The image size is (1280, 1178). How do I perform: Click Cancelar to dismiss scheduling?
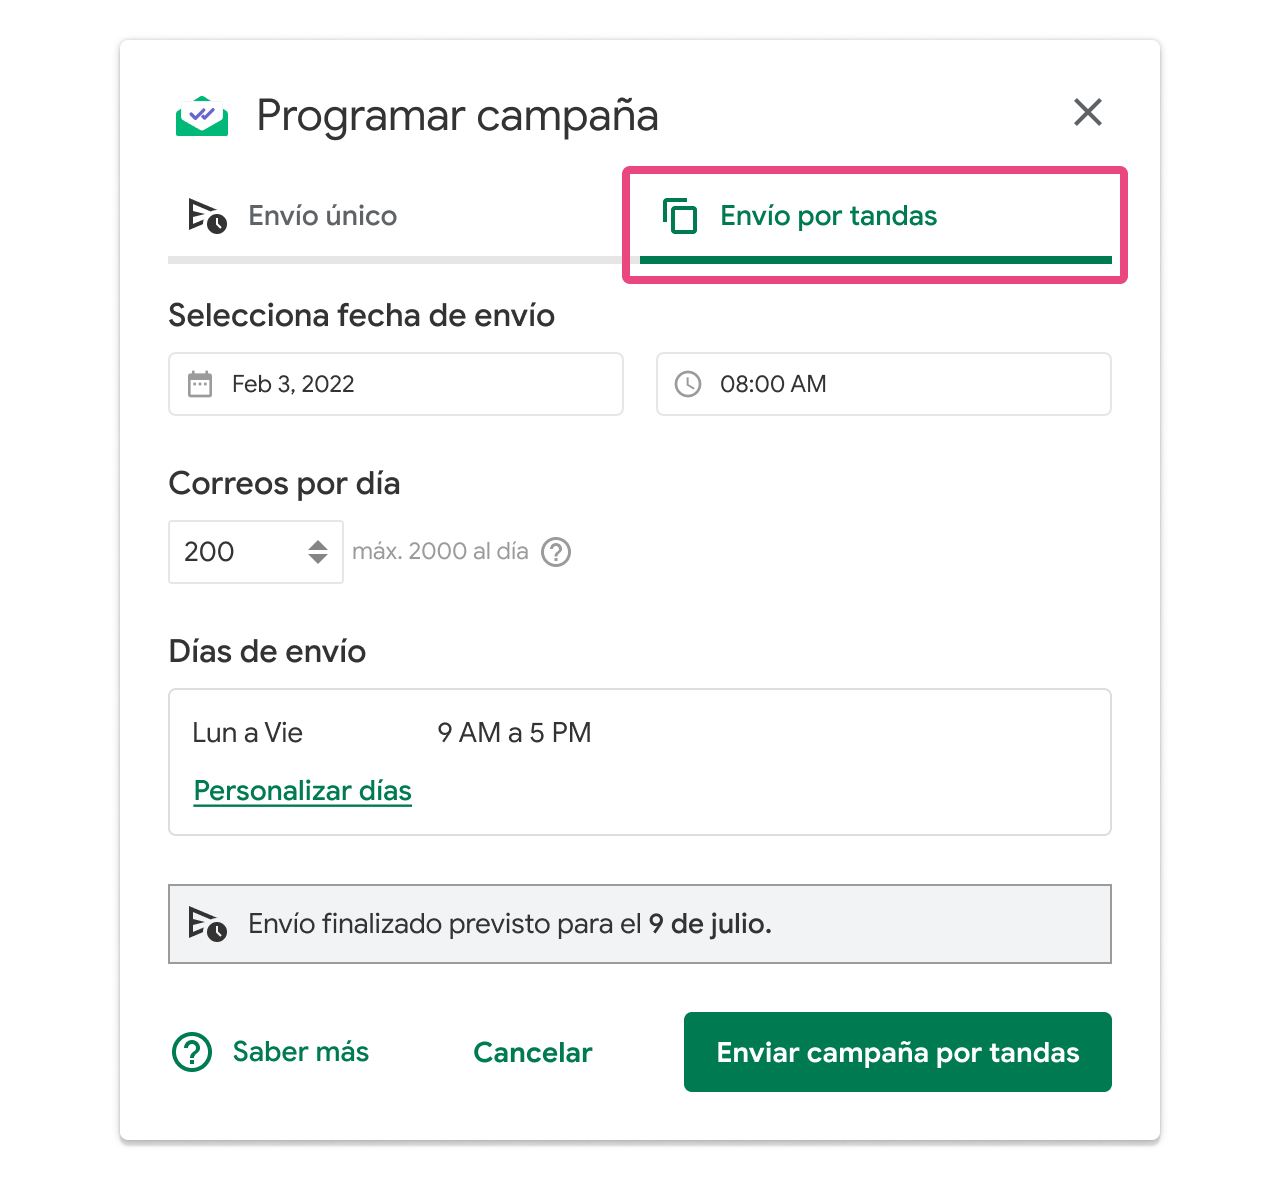(x=532, y=1051)
